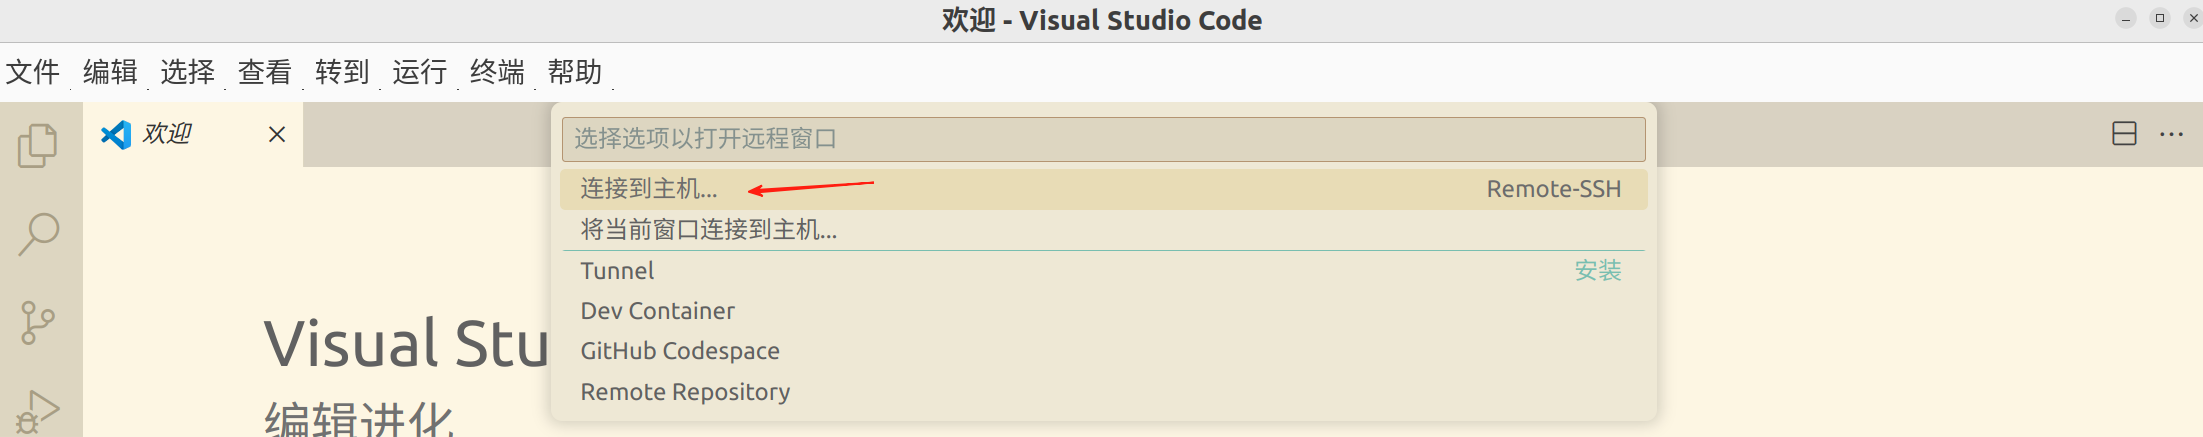Screen dimensions: 2203x437
Task: Open the Search view in activity bar
Action: pos(38,235)
